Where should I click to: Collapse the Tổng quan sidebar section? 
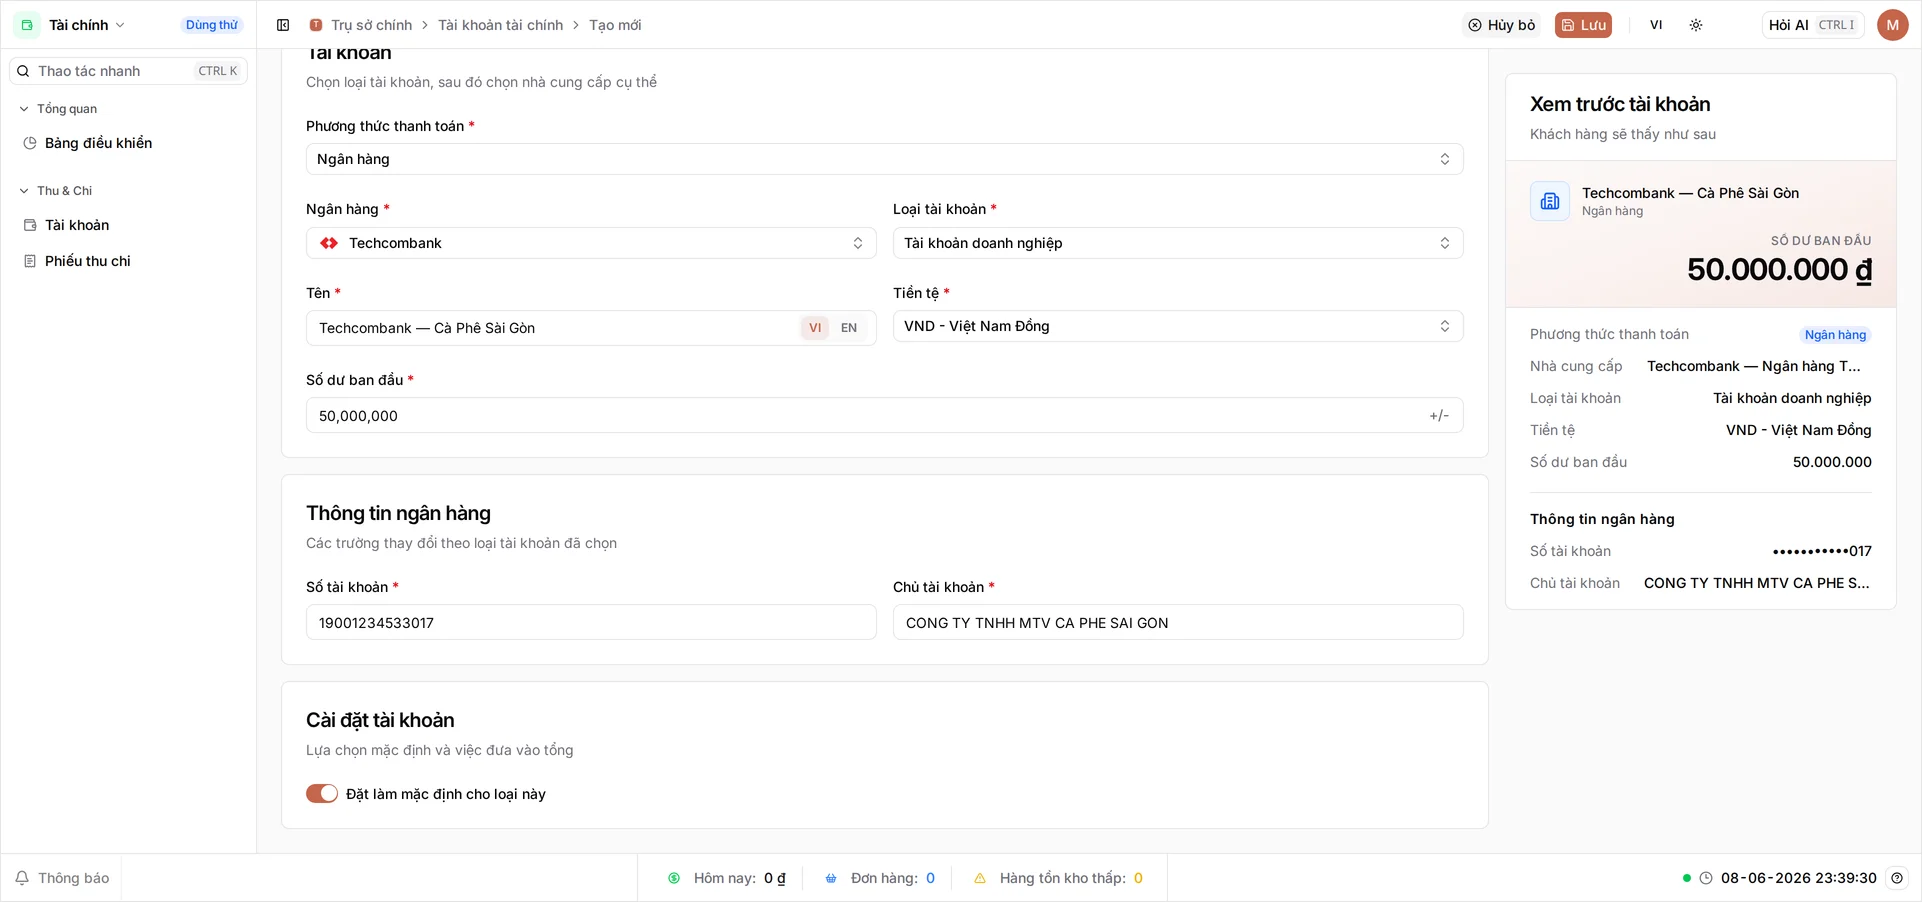point(24,109)
